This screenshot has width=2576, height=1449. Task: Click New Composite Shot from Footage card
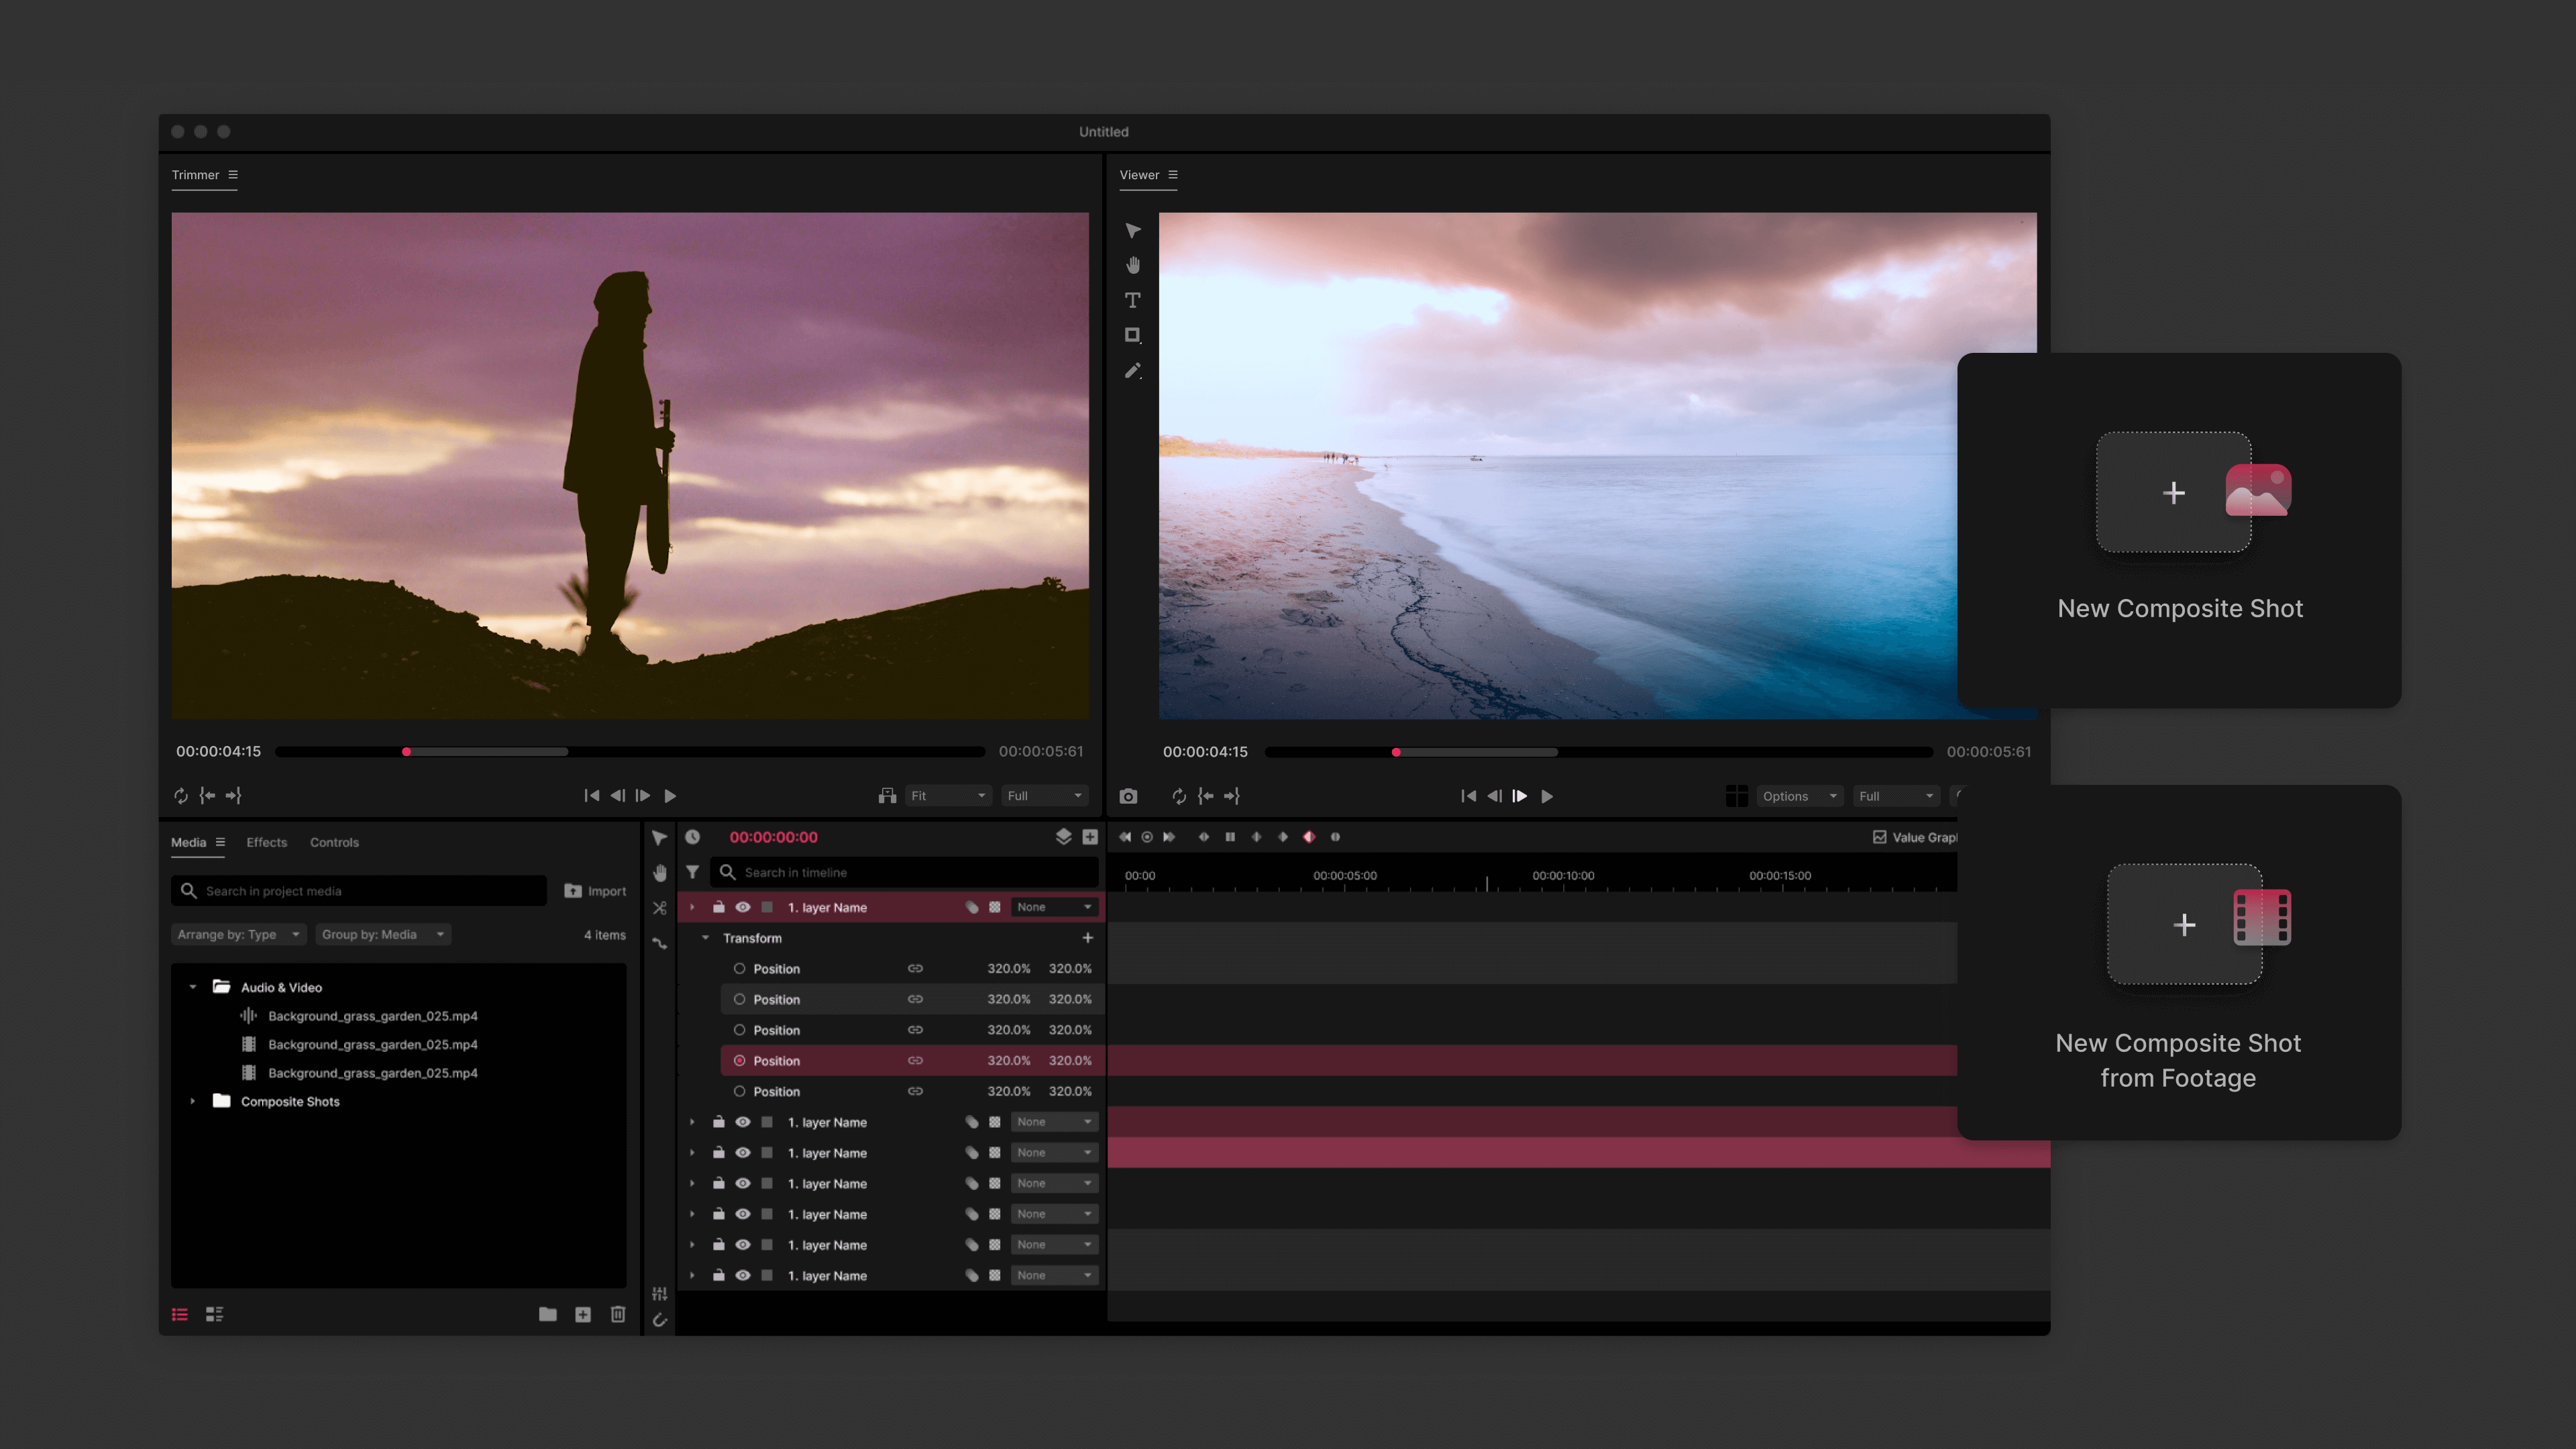(2179, 962)
